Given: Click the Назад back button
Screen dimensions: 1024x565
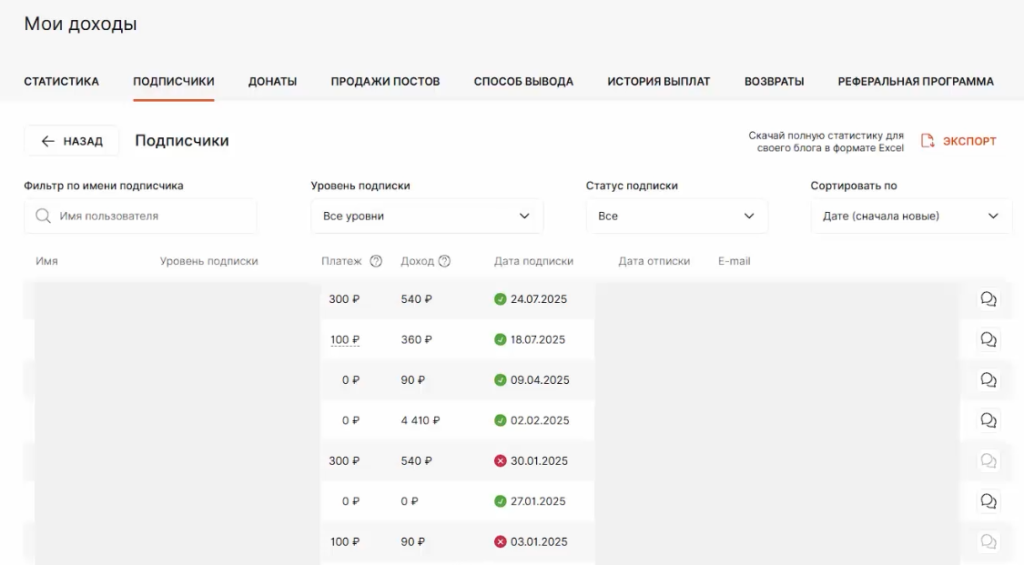Looking at the screenshot, I should click(72, 141).
